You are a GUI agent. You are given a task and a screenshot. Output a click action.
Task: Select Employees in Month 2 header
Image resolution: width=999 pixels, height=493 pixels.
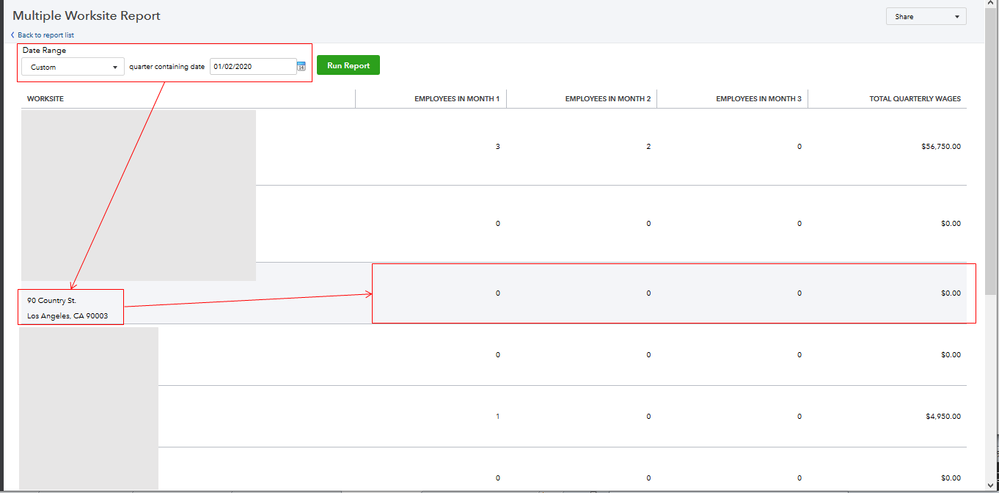[x=608, y=99]
